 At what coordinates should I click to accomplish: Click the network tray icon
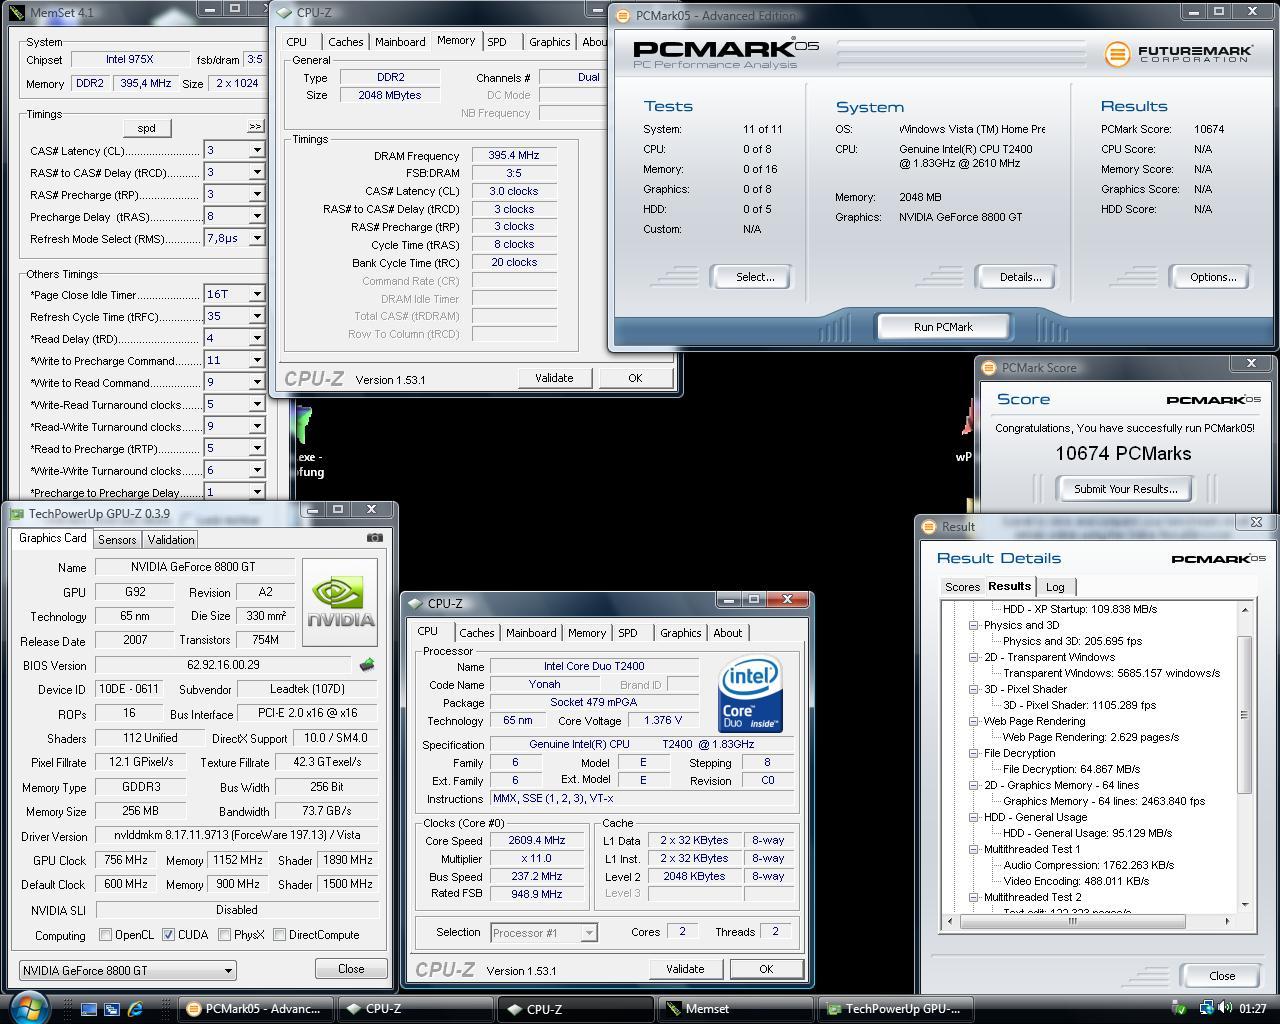click(x=1206, y=1008)
